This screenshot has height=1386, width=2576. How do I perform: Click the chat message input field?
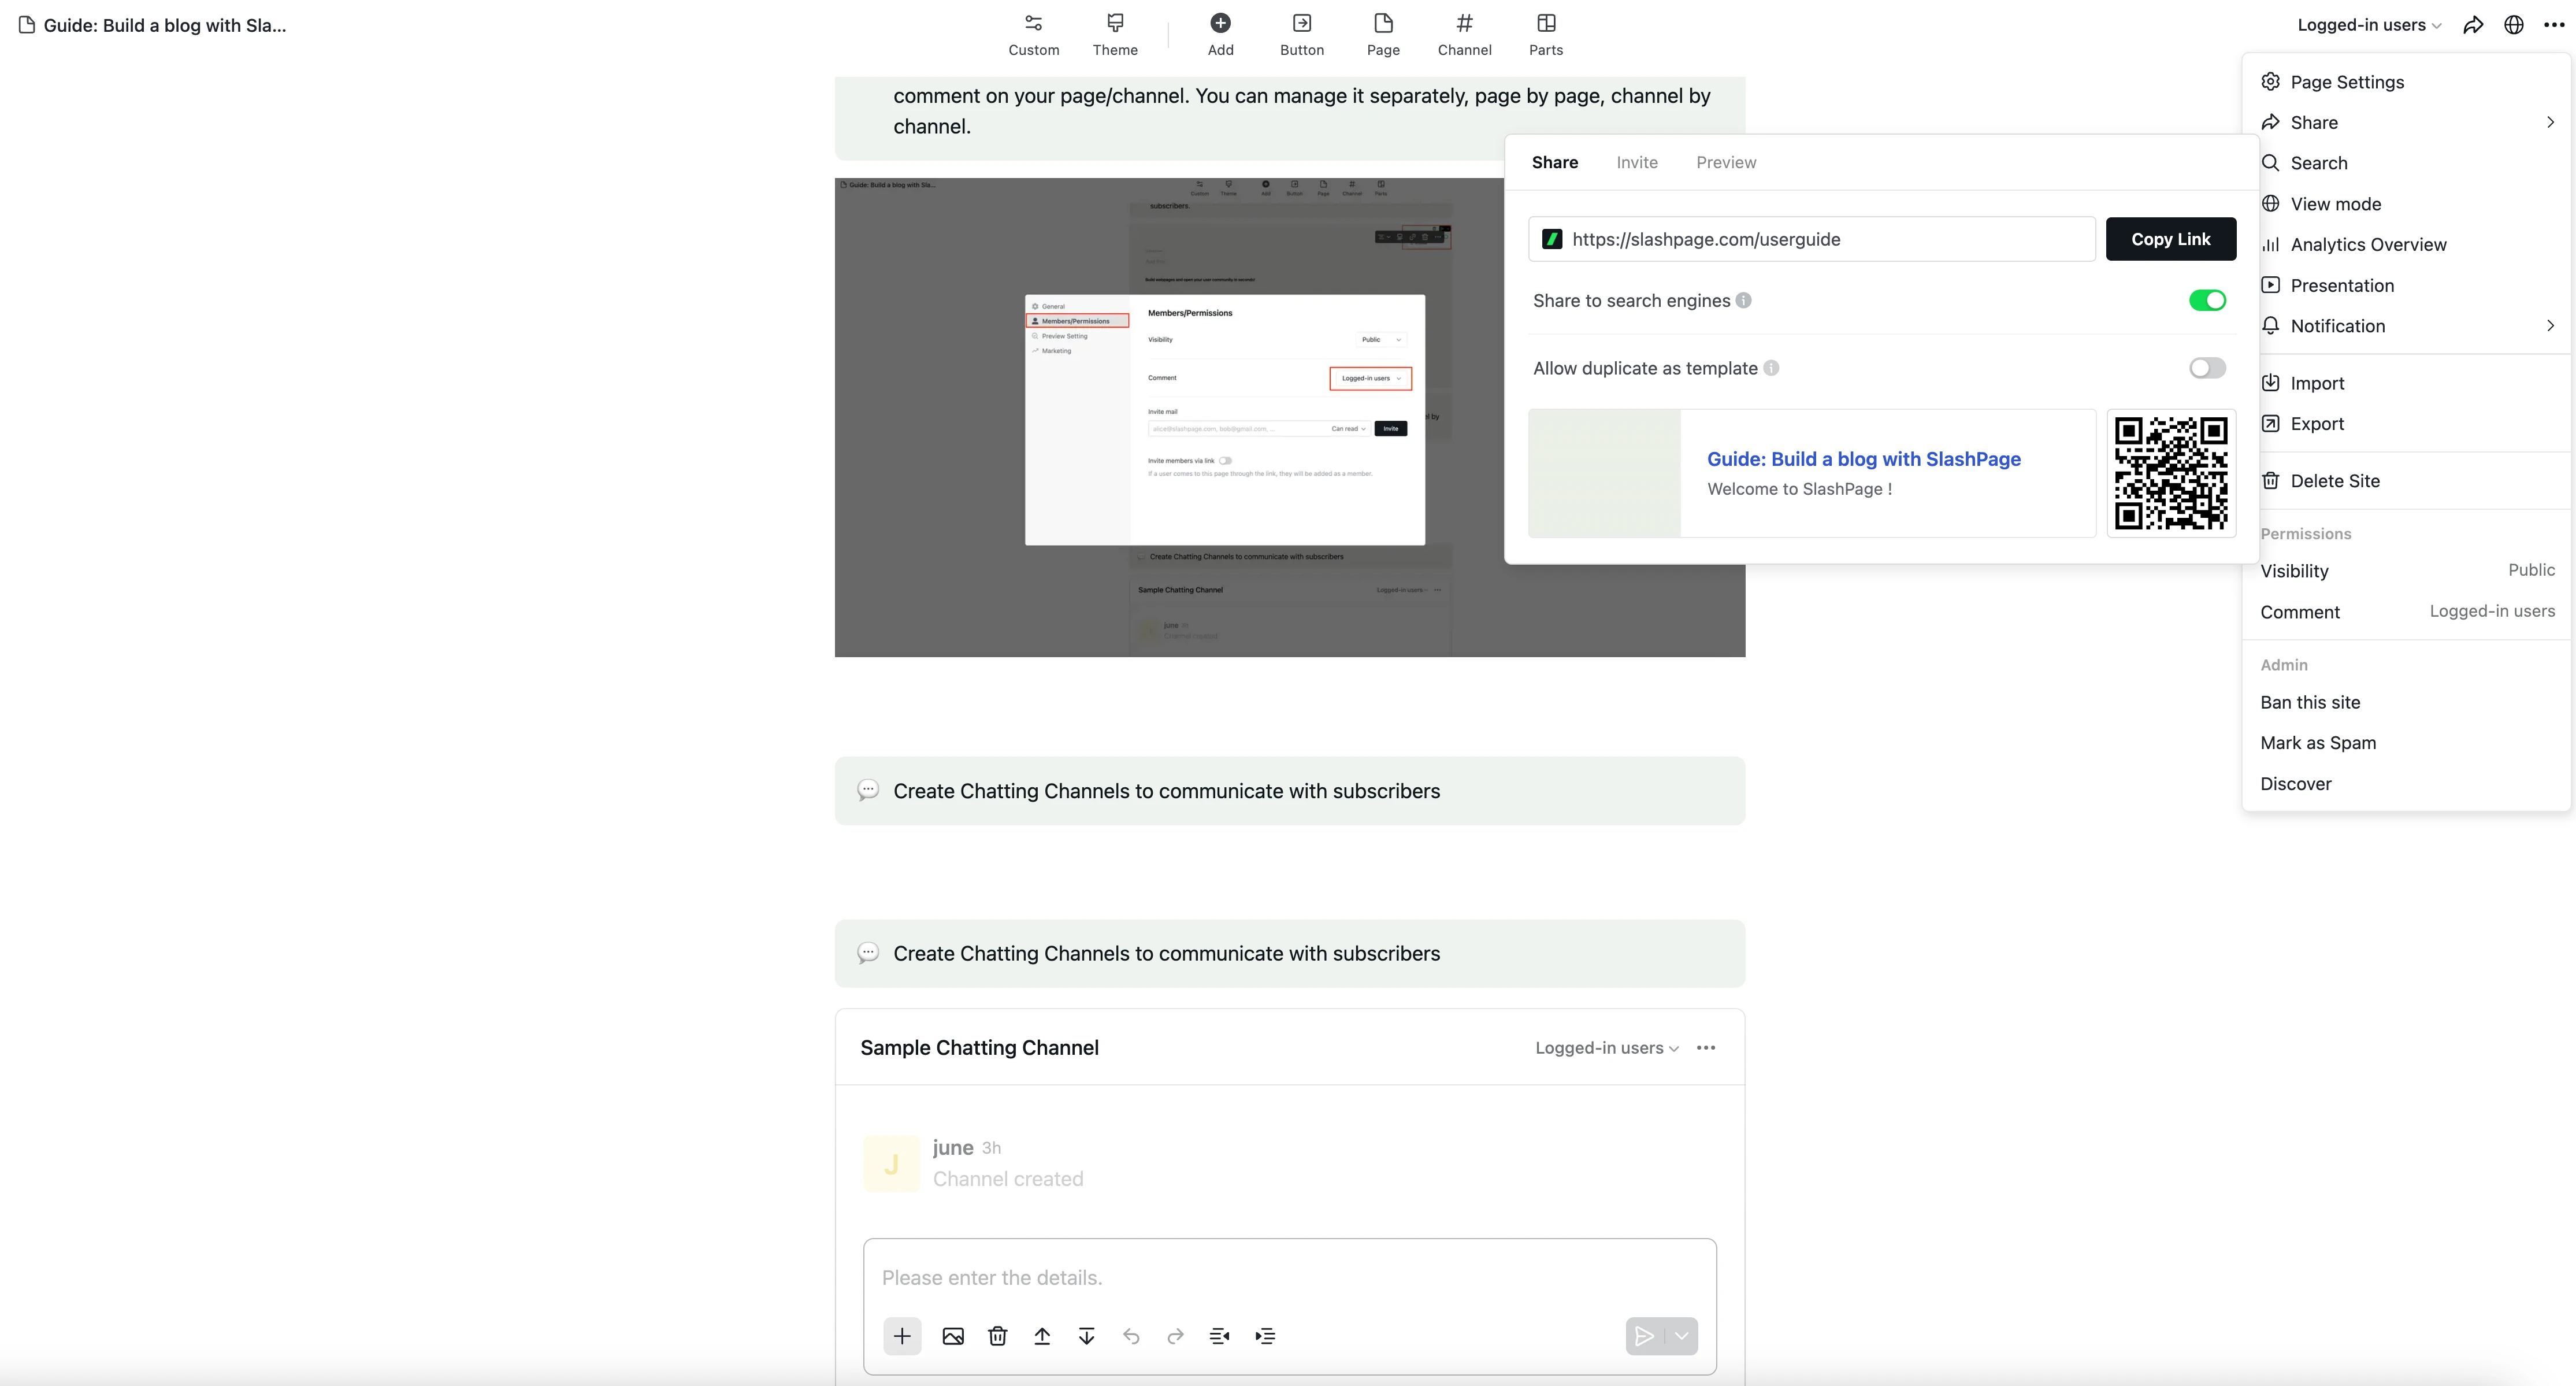click(x=1289, y=1278)
